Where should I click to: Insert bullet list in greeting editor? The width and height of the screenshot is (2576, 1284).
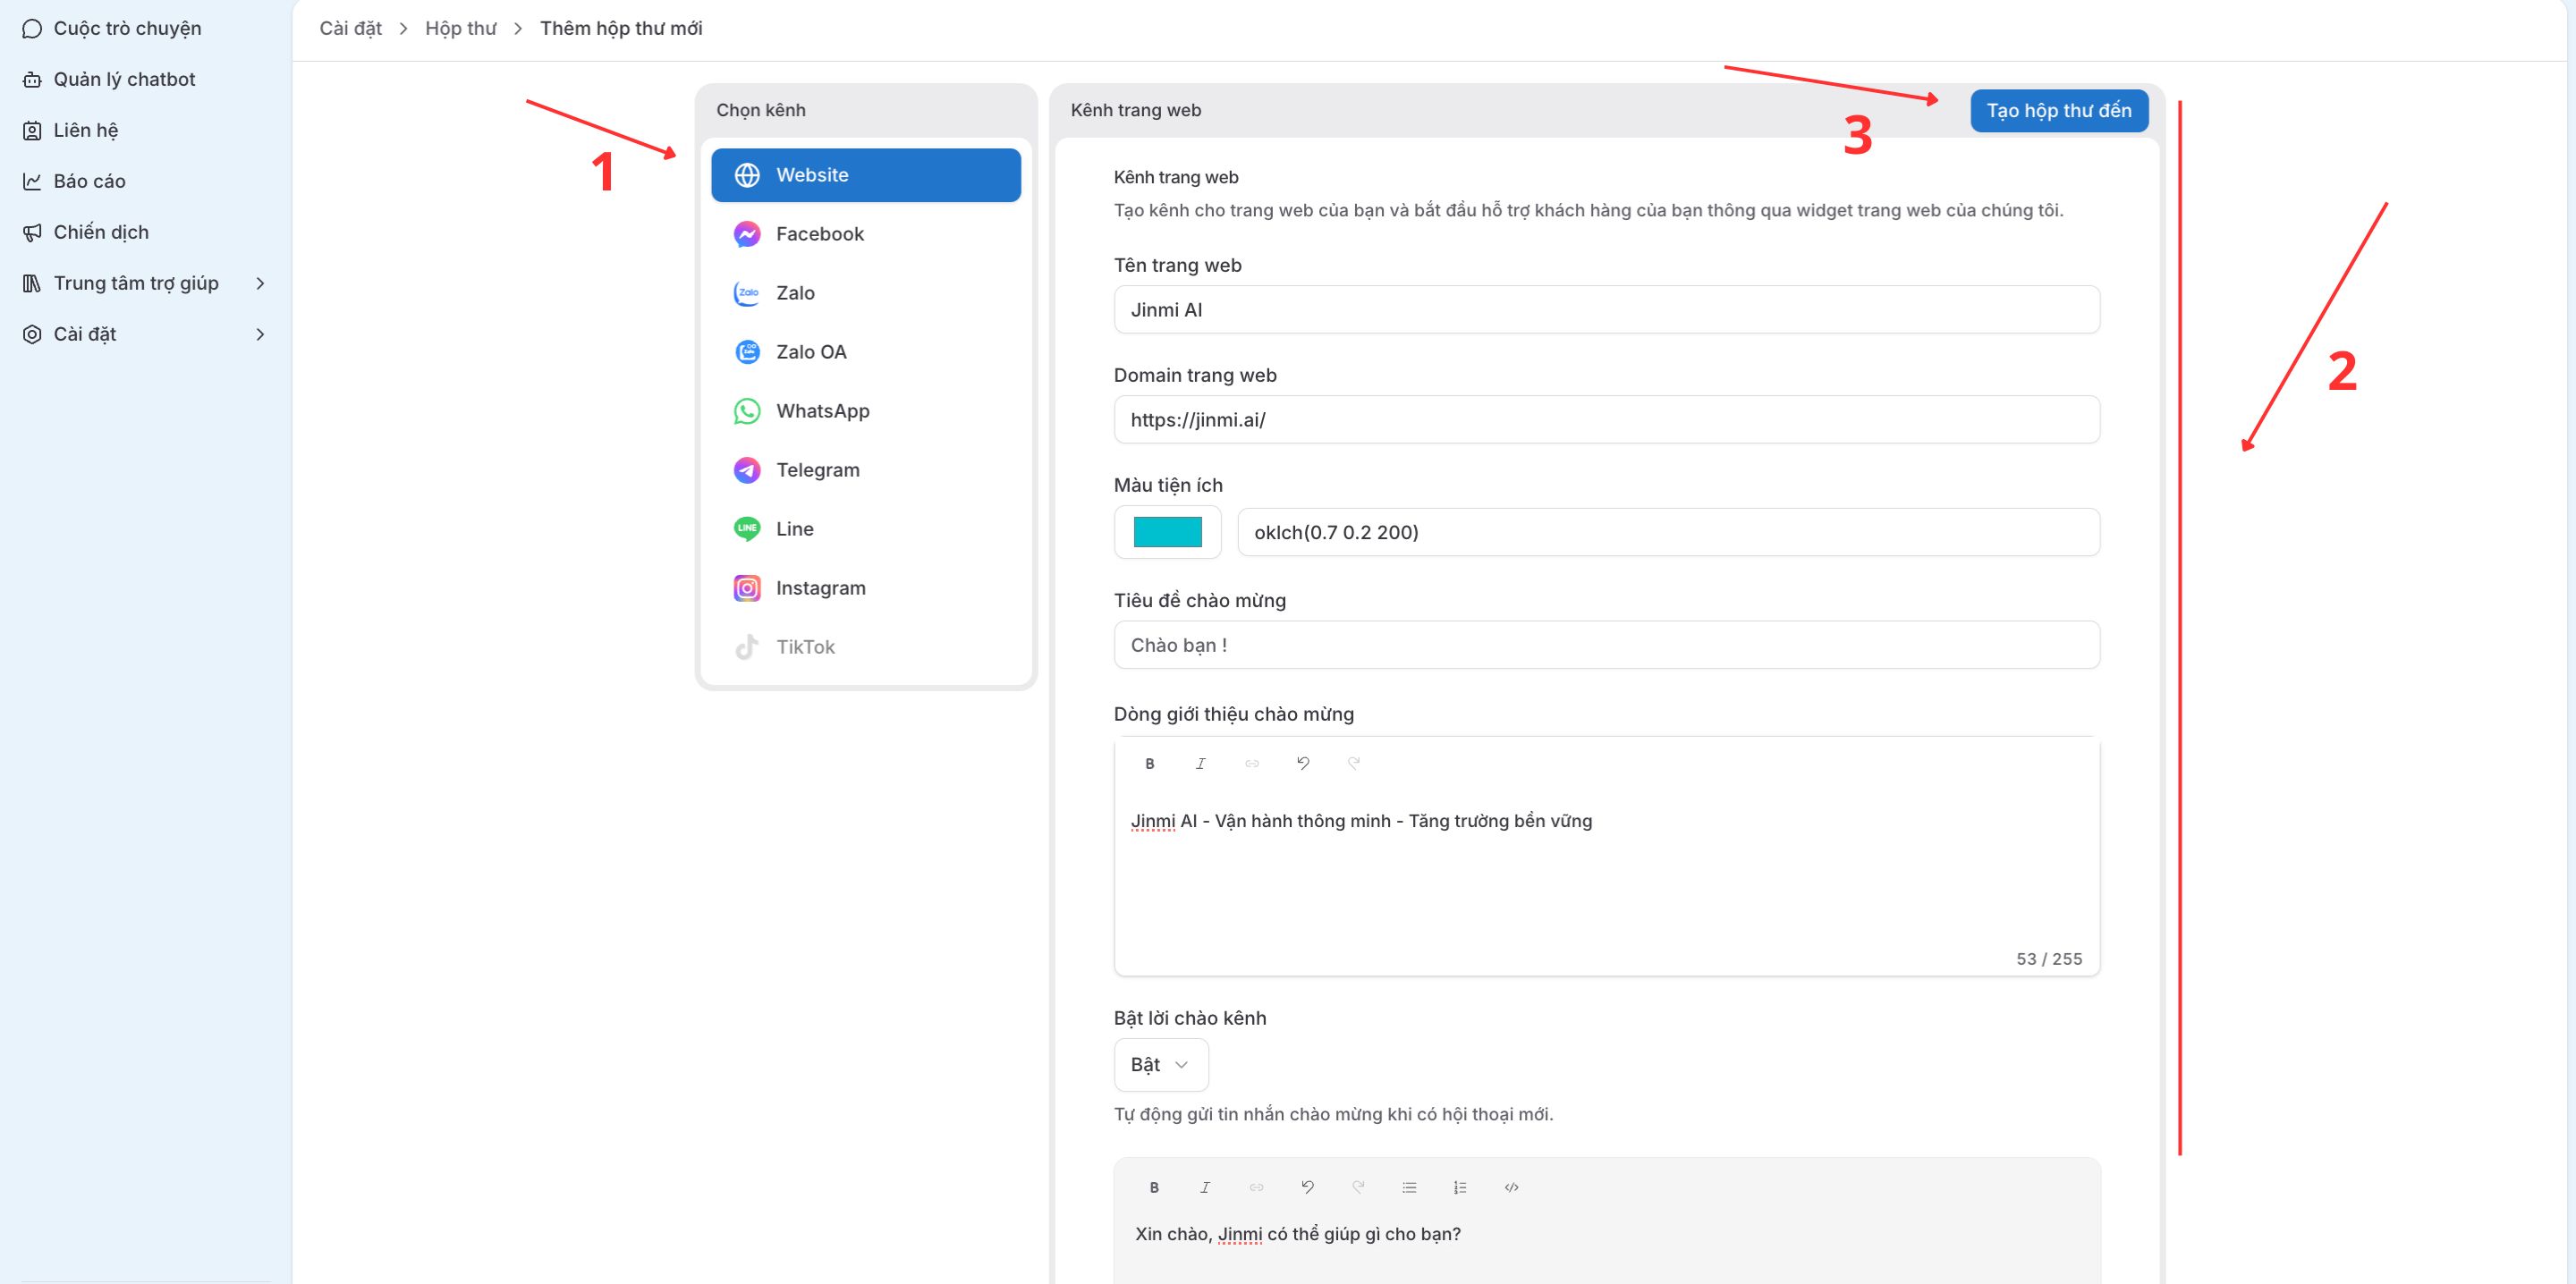point(1409,1187)
